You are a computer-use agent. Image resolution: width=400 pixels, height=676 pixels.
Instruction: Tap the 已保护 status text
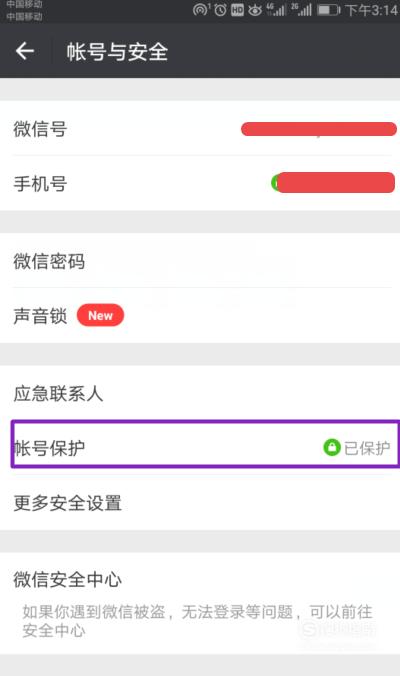click(x=367, y=448)
